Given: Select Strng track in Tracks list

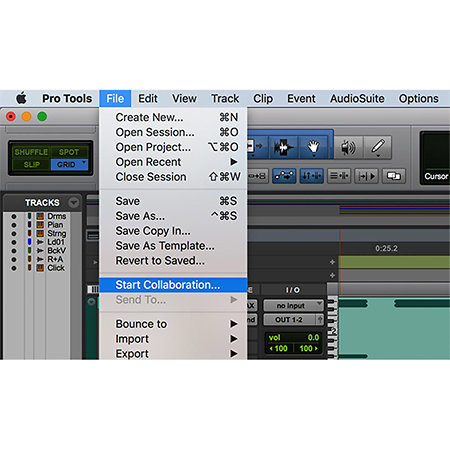Looking at the screenshot, I should pos(56,233).
